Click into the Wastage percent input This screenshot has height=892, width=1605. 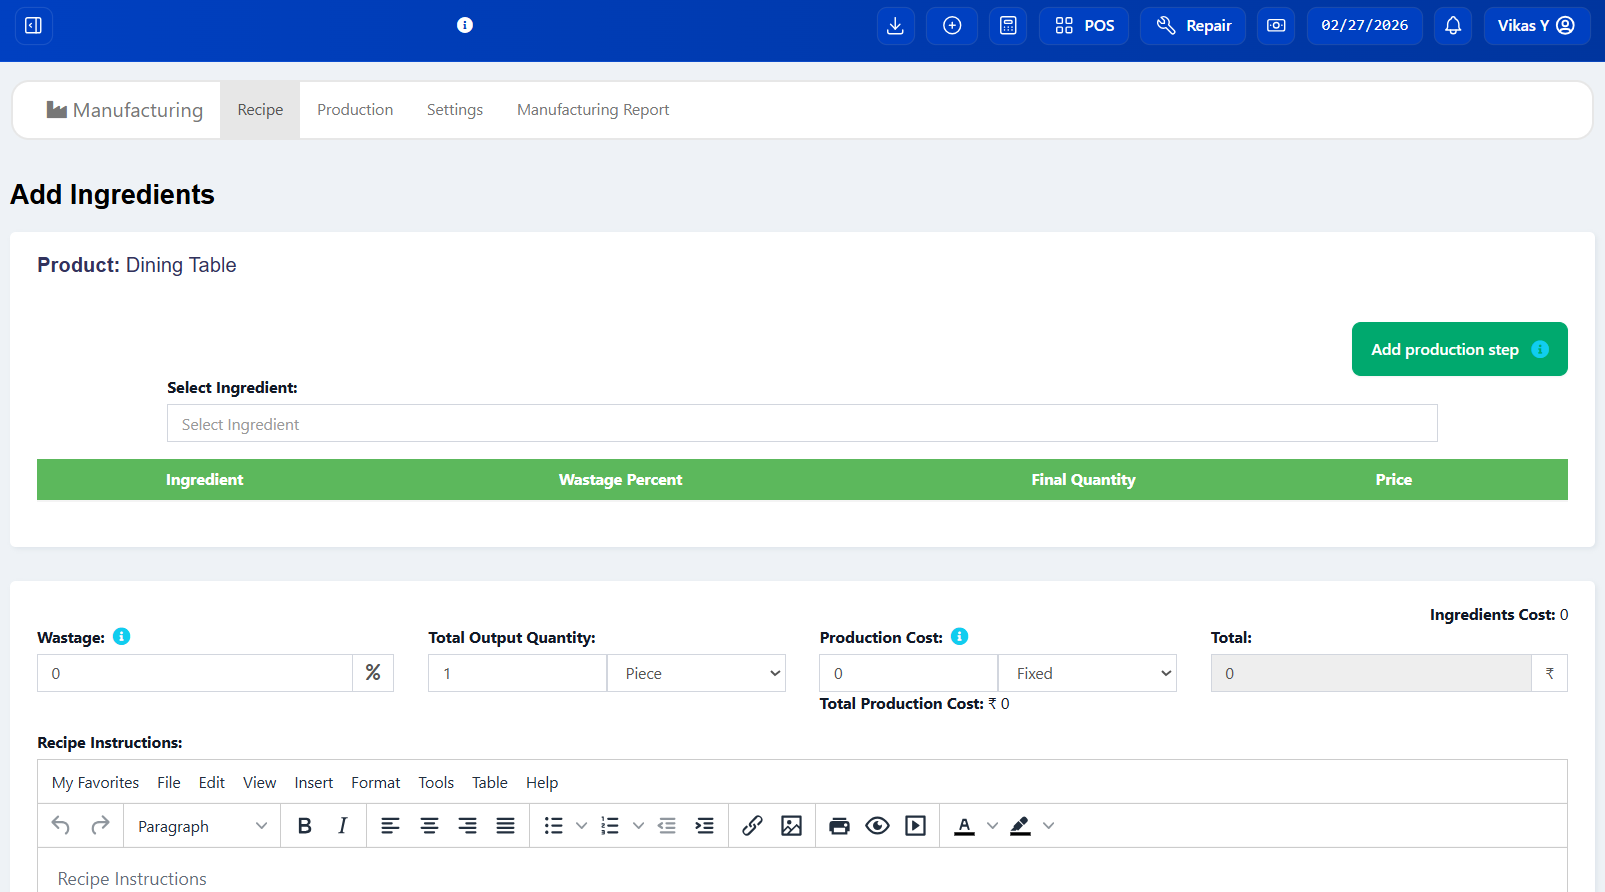(x=195, y=673)
